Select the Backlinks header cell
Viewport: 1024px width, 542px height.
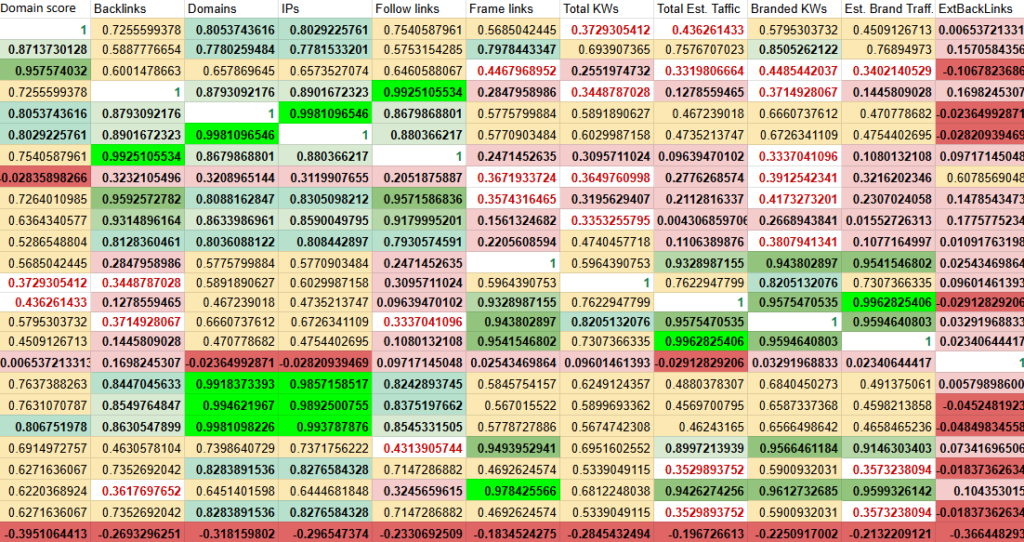click(138, 9)
